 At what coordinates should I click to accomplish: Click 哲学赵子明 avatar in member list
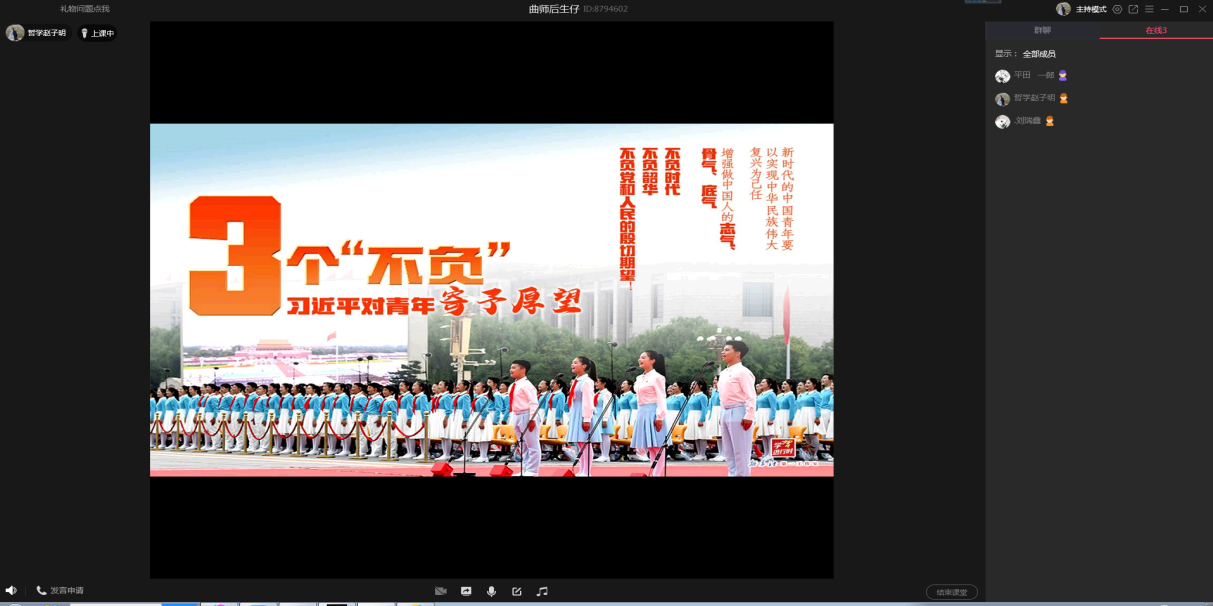[x=1002, y=99]
